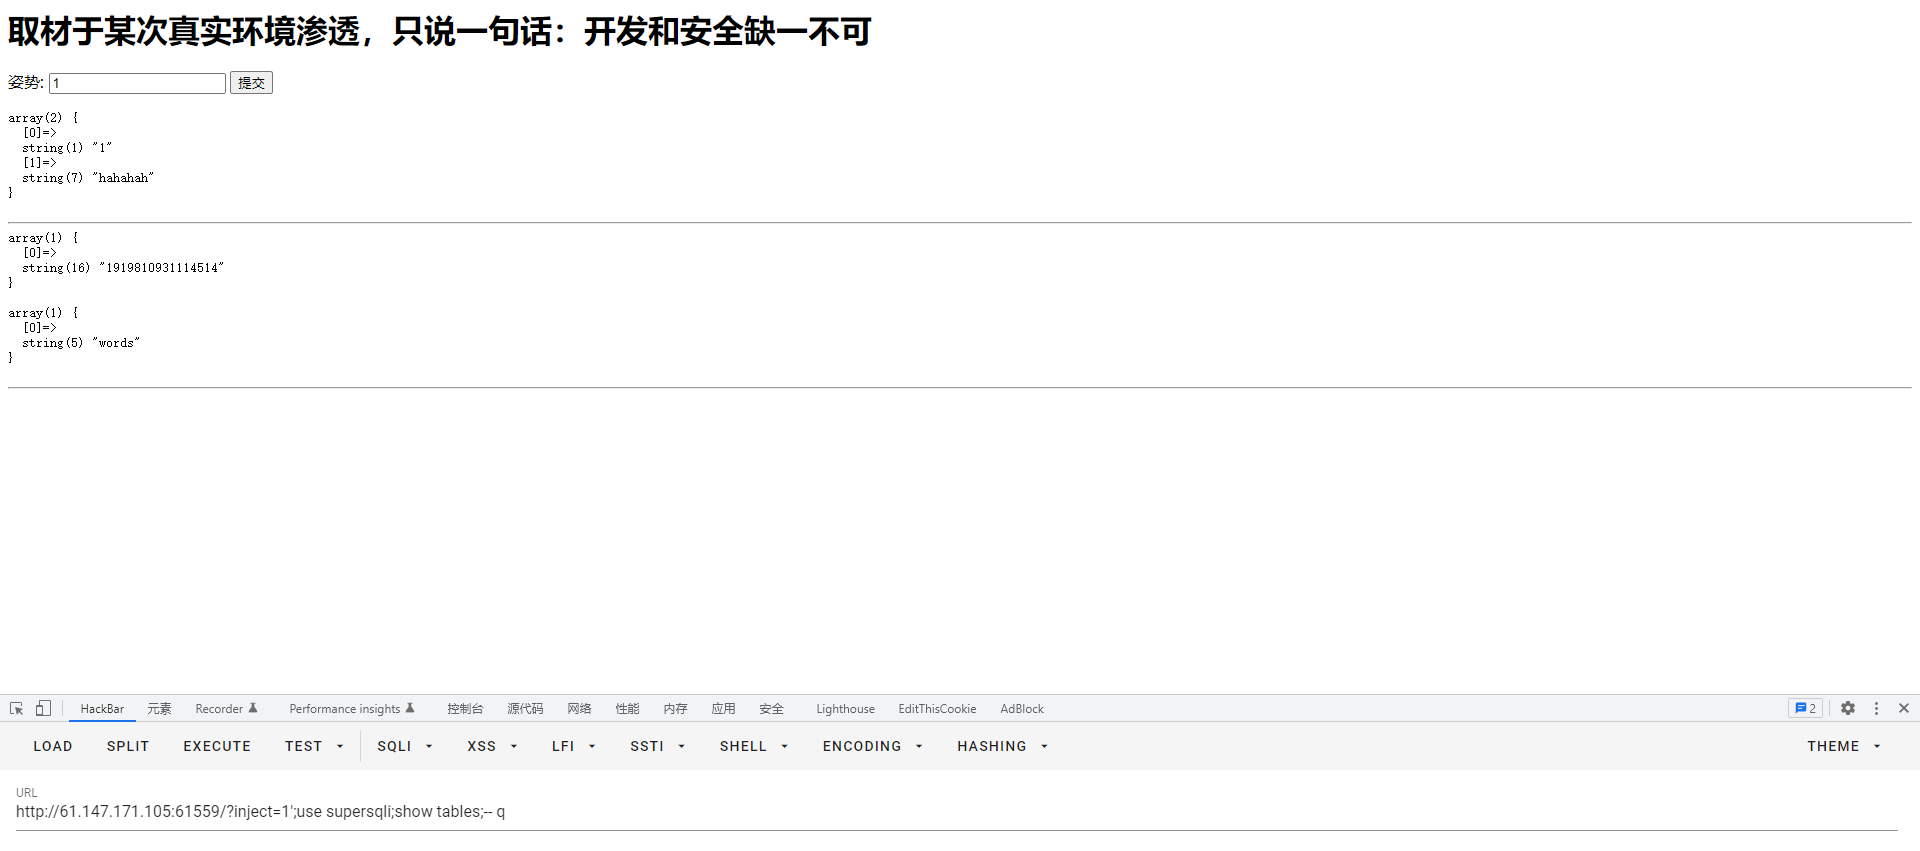Open the 源代码 sources tab
1920x851 pixels.
525,709
